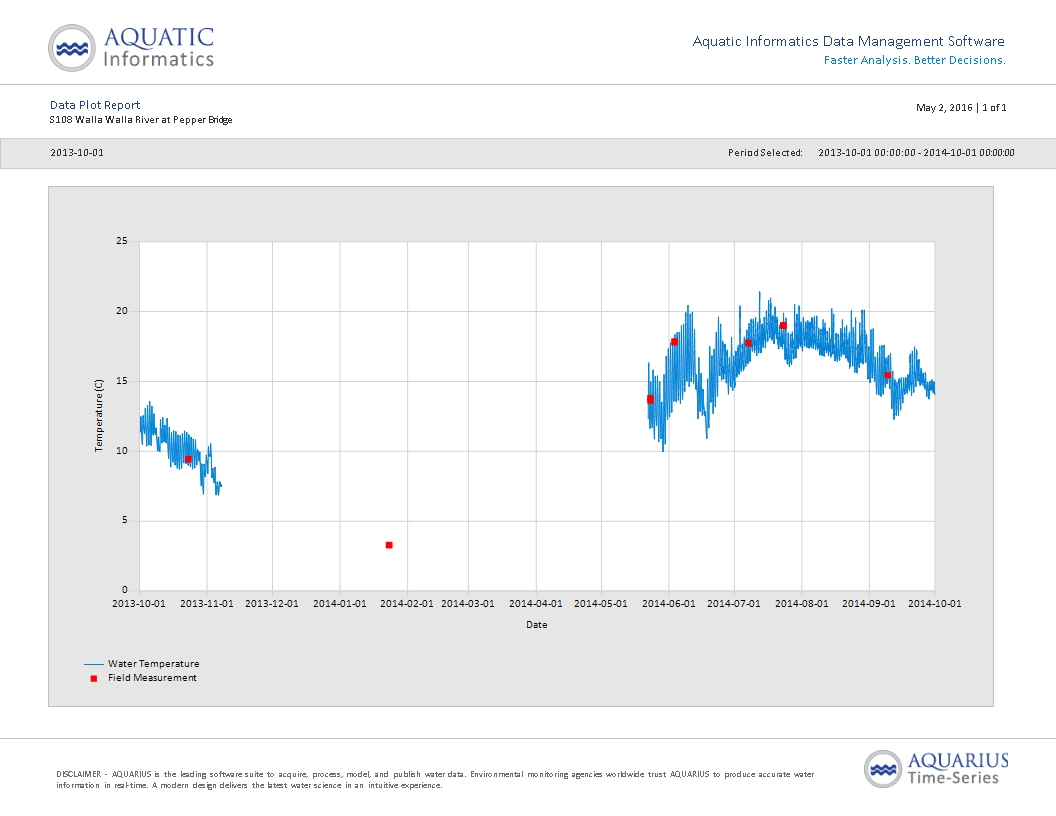Click the 'May 2, 2016 | 1 of 1' text
This screenshot has height=816, width=1056.
pyautogui.click(x=961, y=107)
